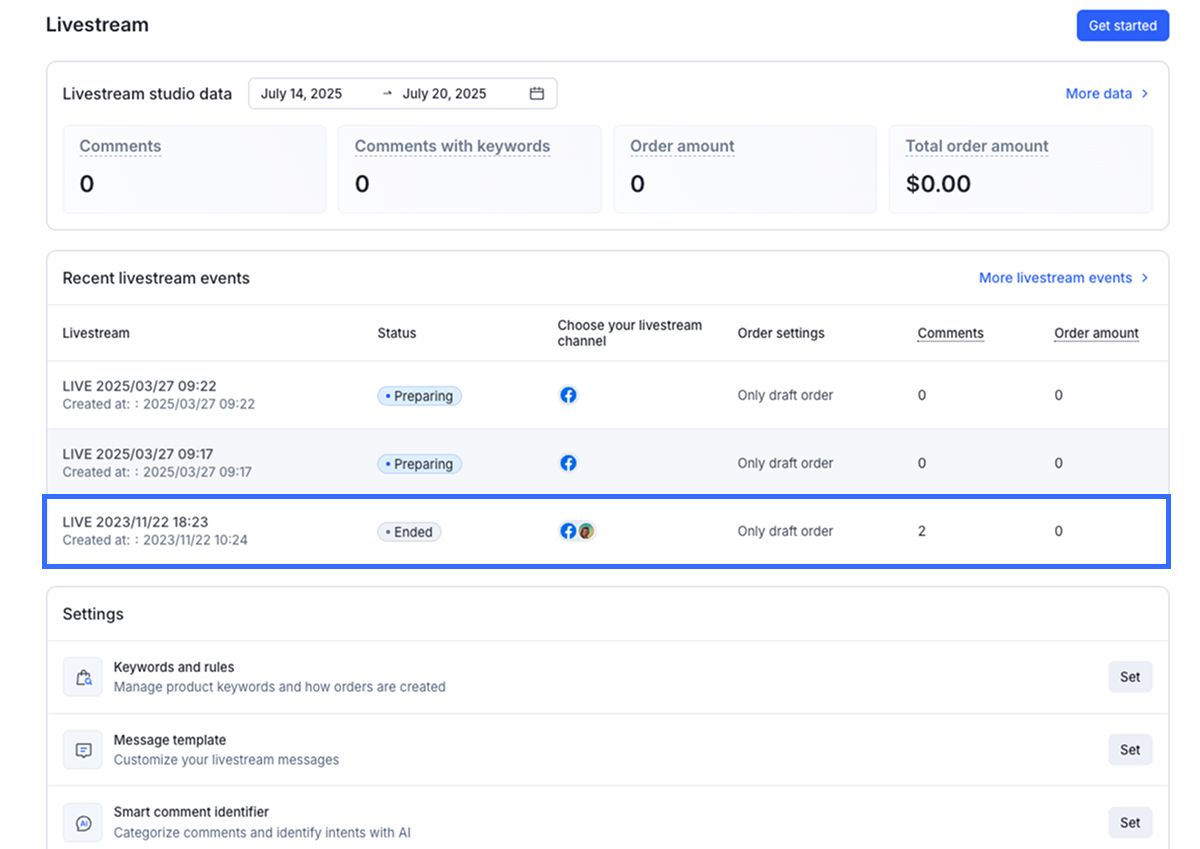Click the Smart comment identifier AI icon
Screen dimensions: 1200x849
point(83,823)
